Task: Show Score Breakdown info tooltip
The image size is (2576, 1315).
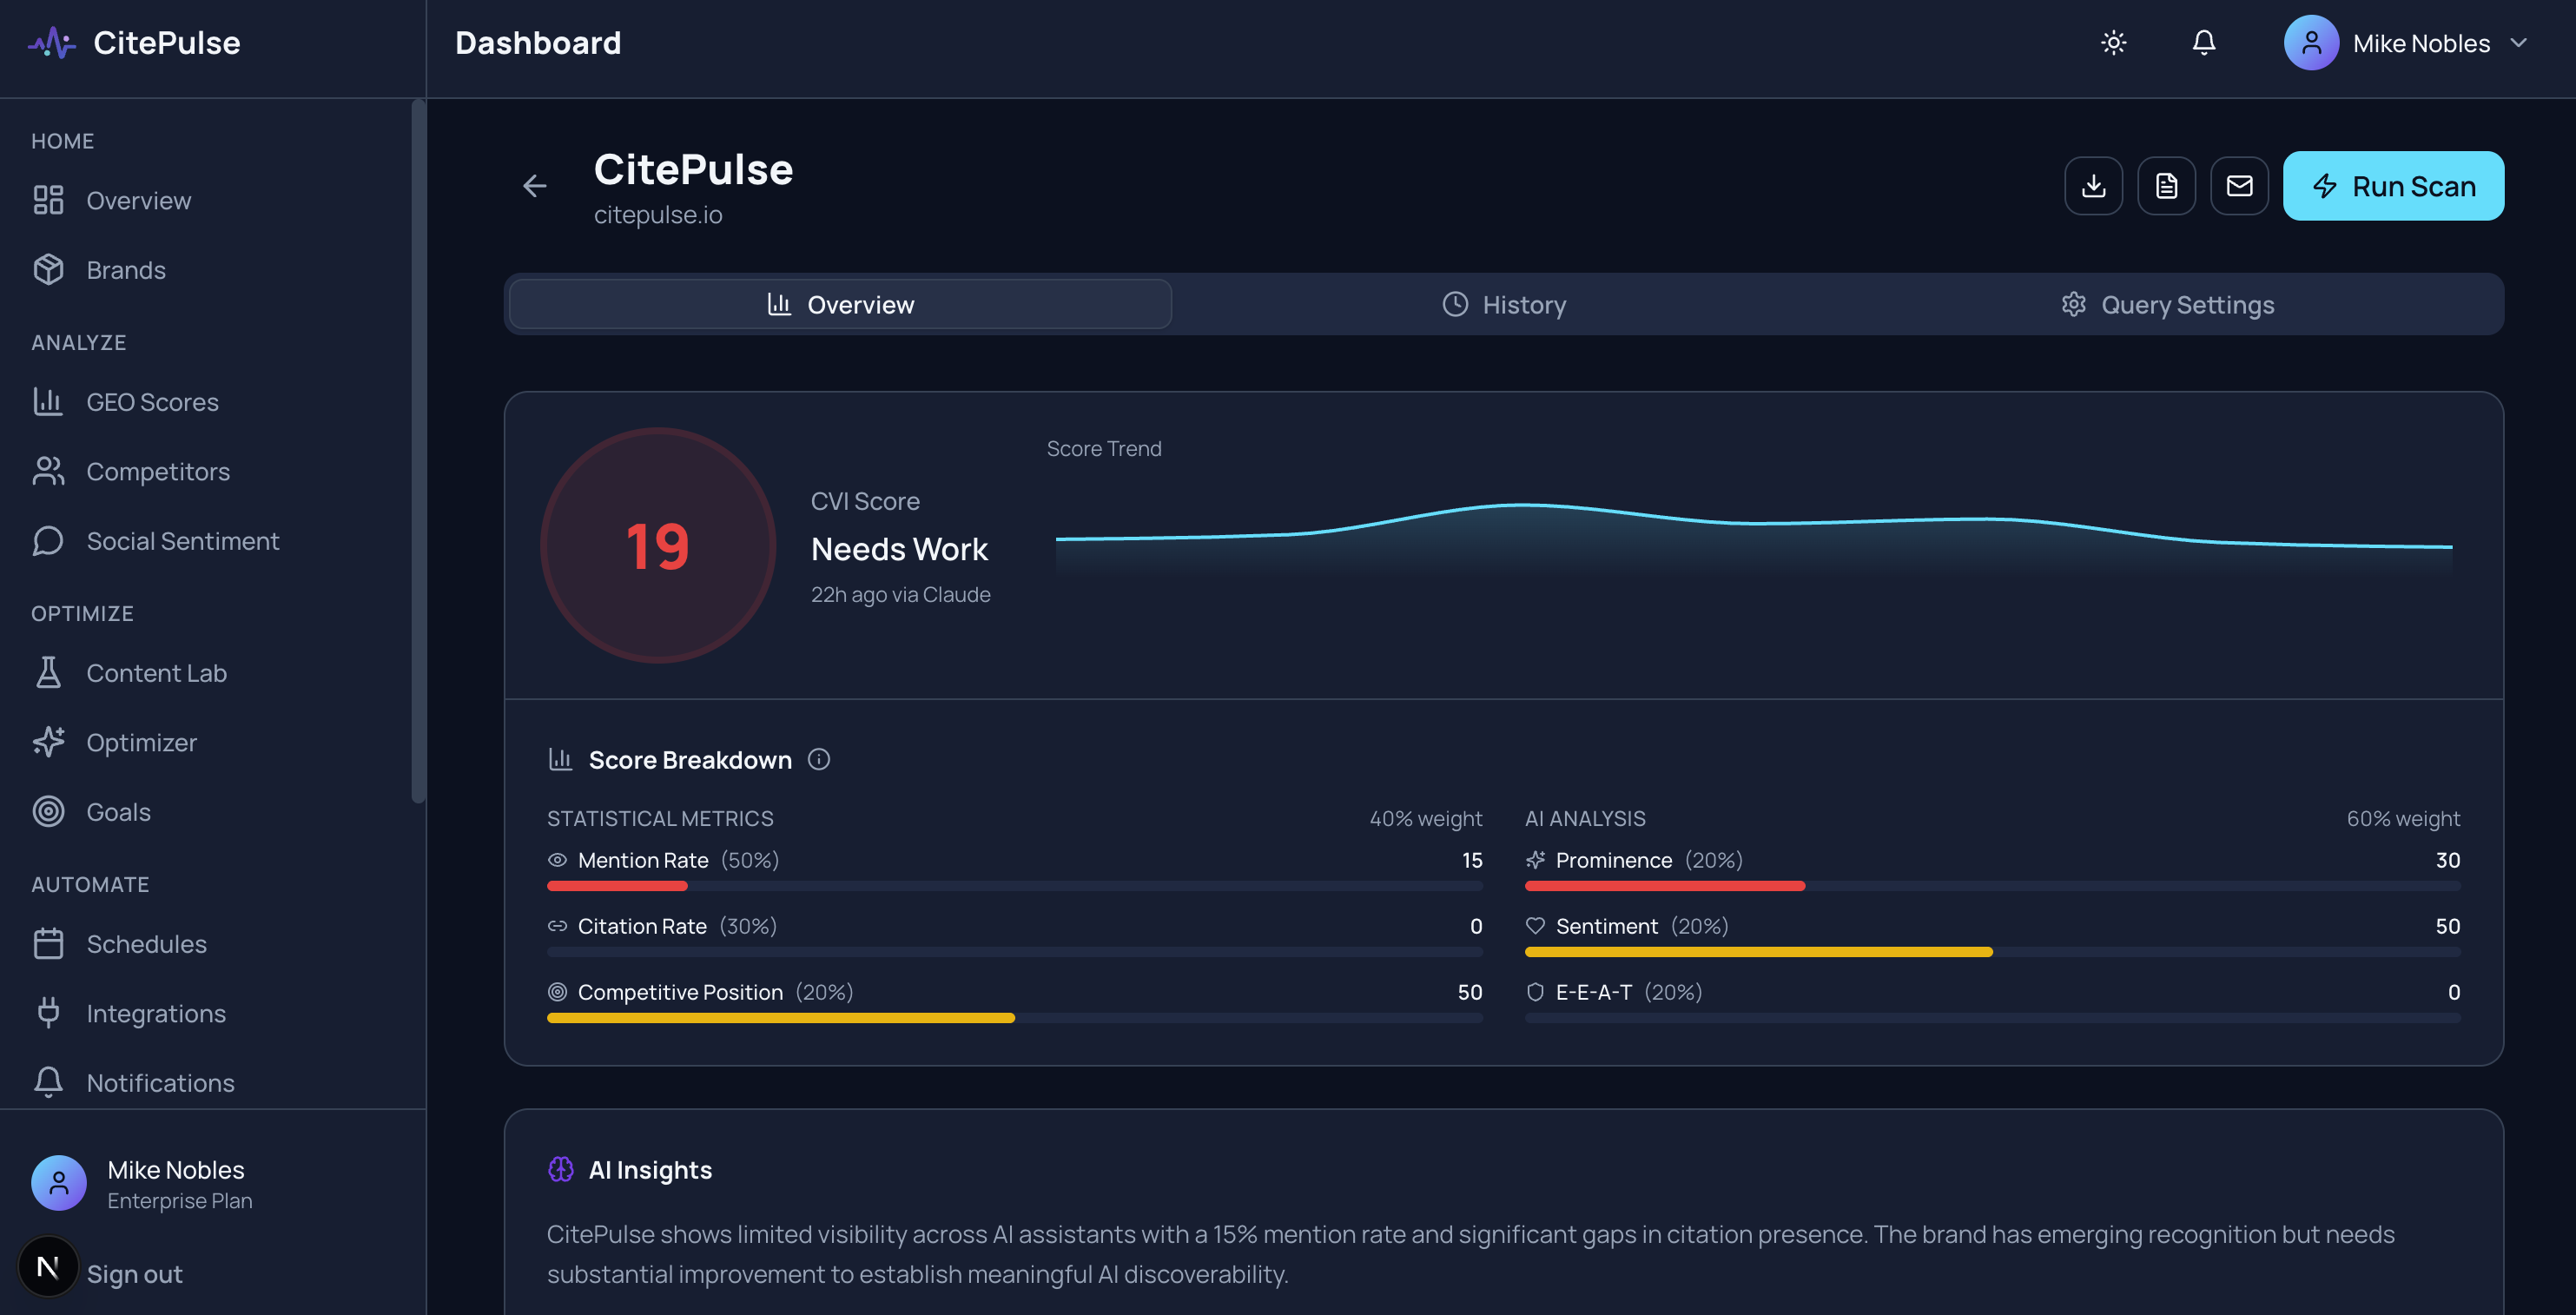Action: point(819,759)
